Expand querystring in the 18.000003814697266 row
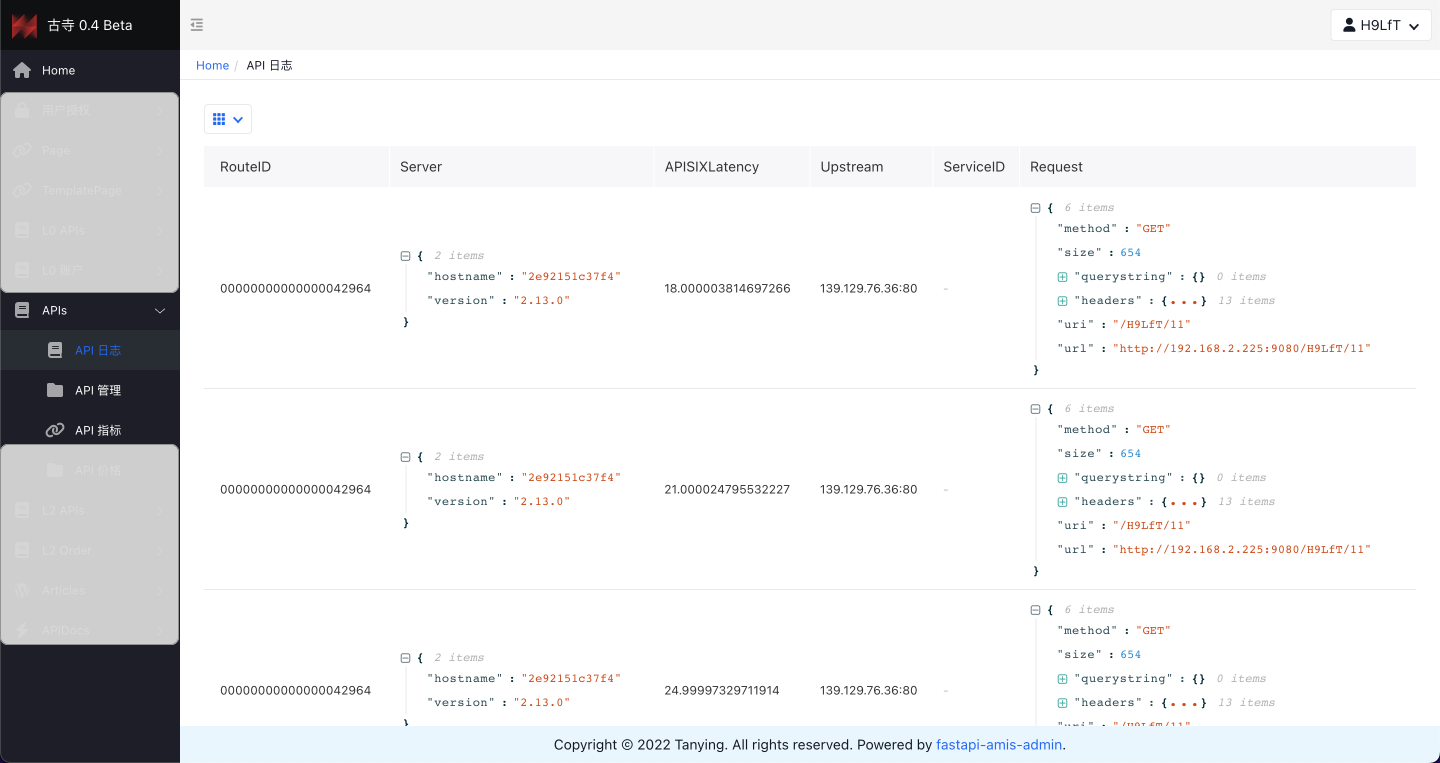The image size is (1440, 763). [1062, 276]
